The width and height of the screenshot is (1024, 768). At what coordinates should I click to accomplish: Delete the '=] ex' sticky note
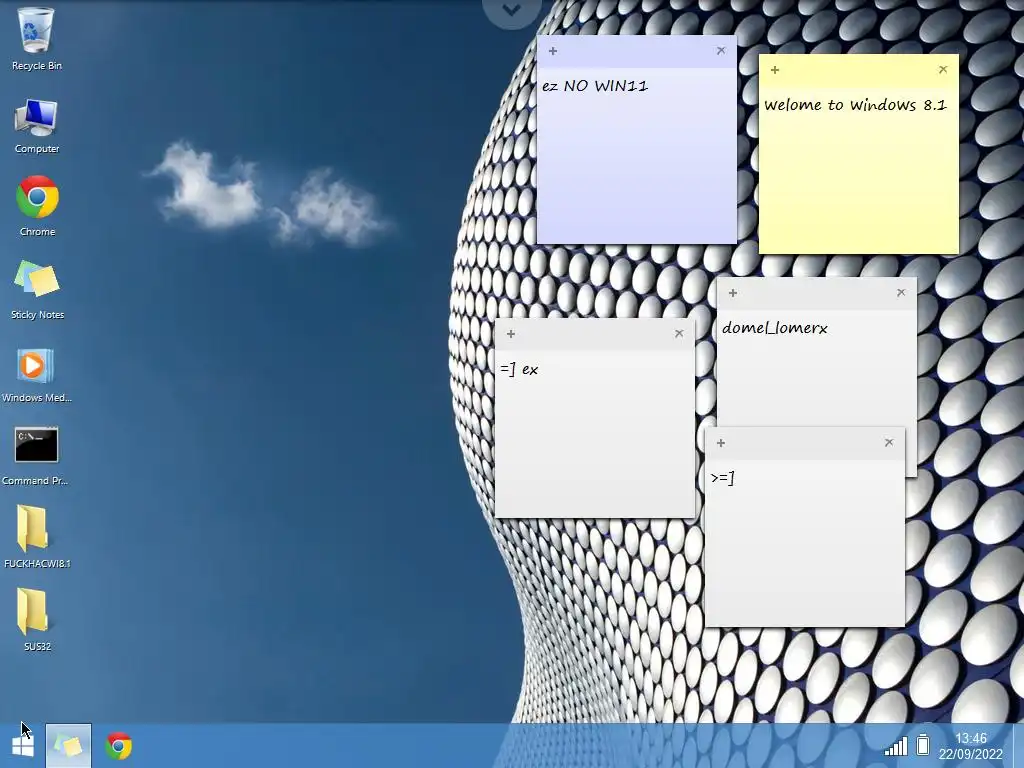pyautogui.click(x=679, y=334)
